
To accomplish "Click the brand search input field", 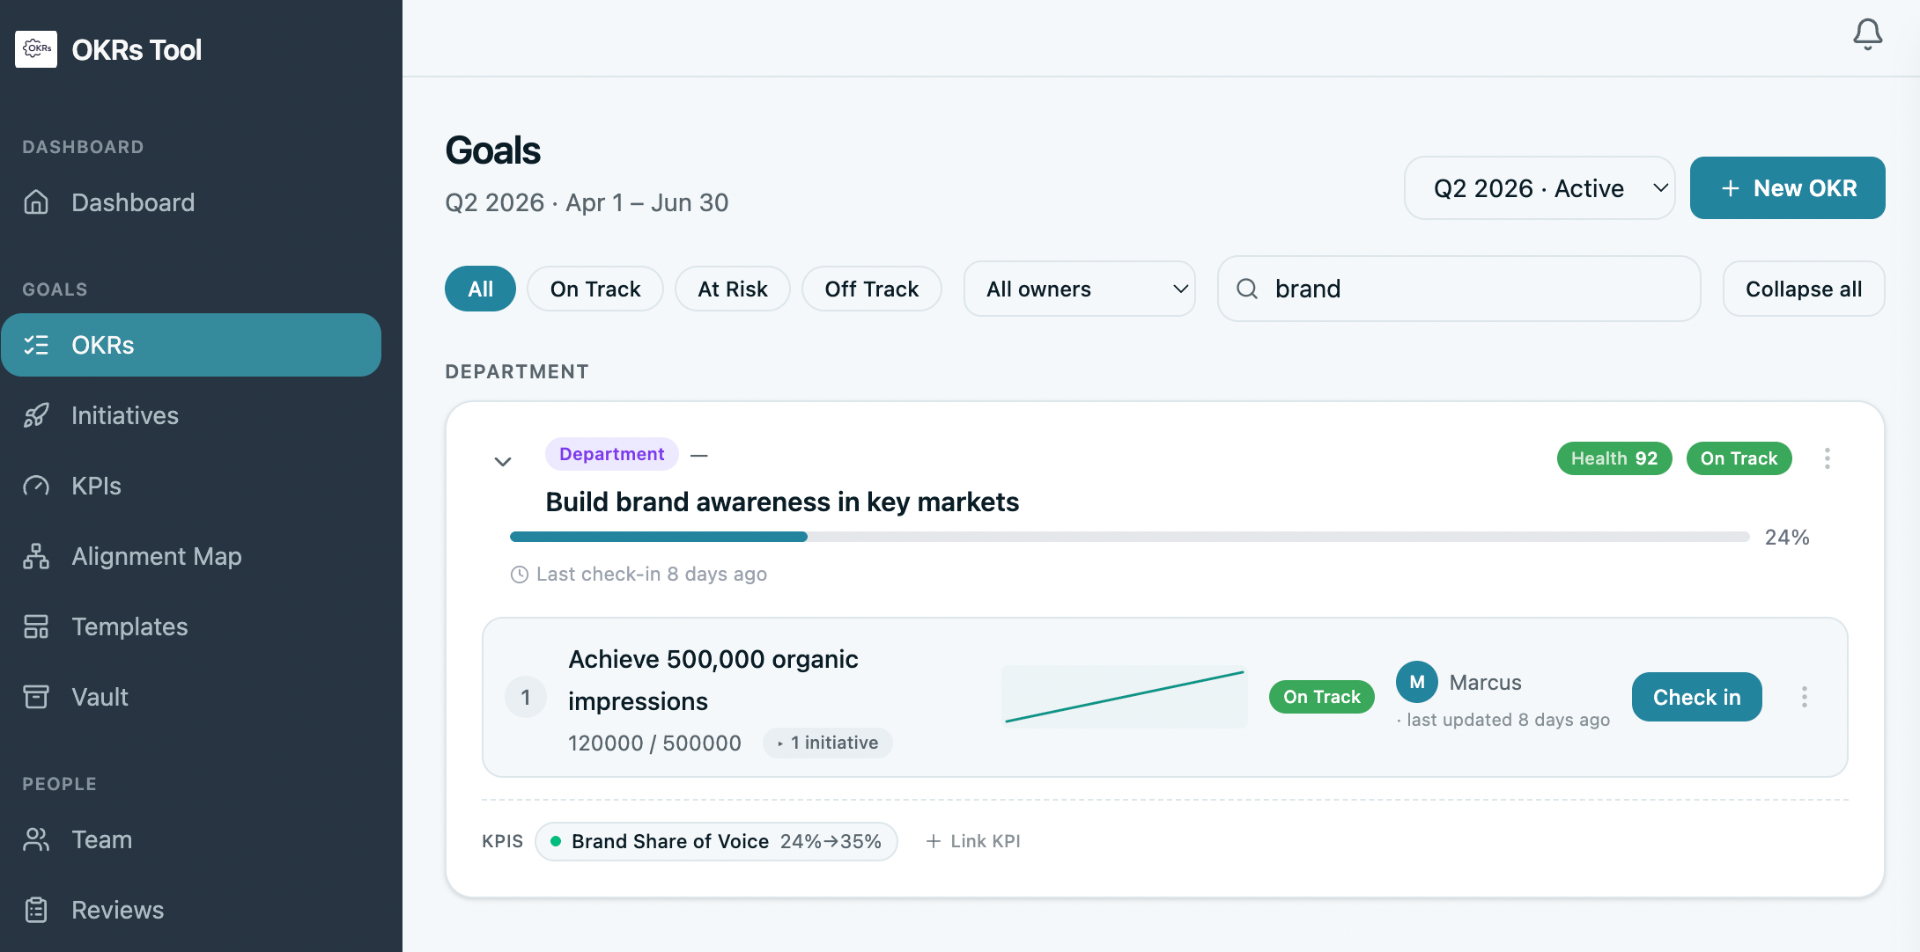I will pyautogui.click(x=1458, y=288).
